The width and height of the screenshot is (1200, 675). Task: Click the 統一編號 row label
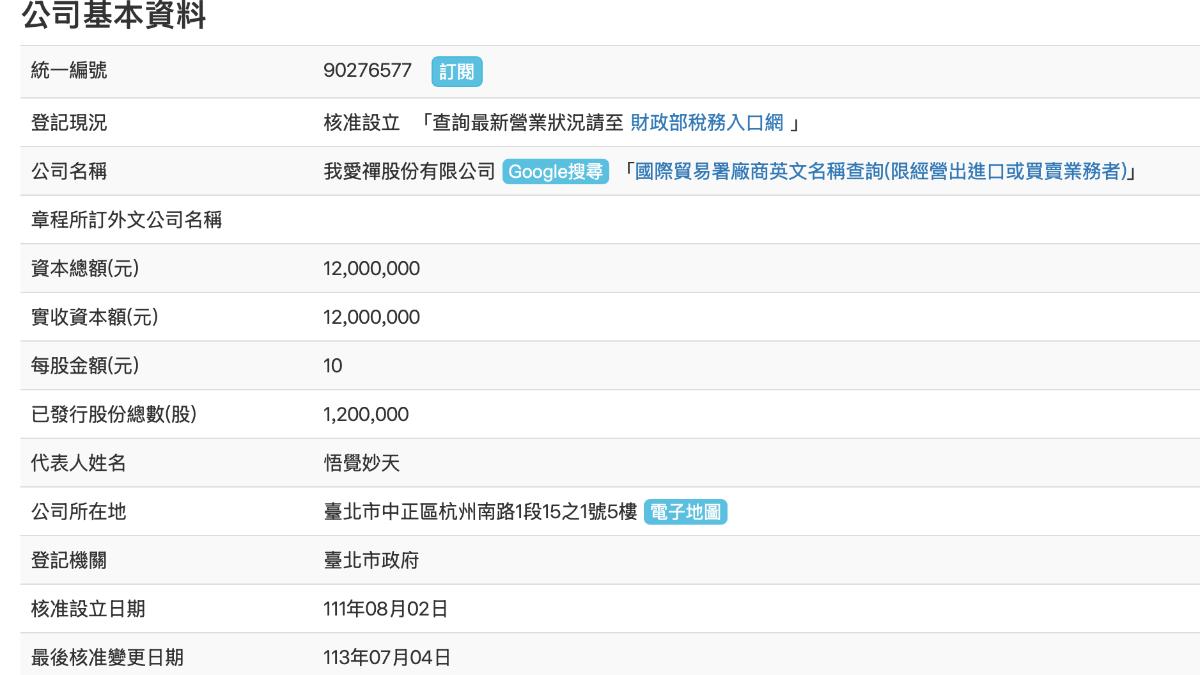tap(69, 72)
